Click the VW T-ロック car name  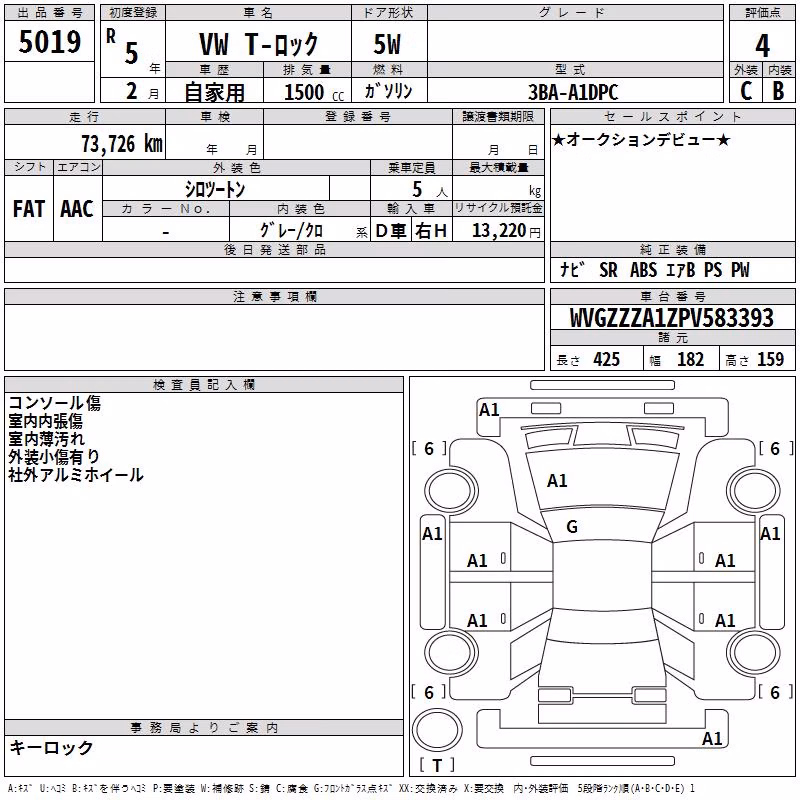coord(258,43)
